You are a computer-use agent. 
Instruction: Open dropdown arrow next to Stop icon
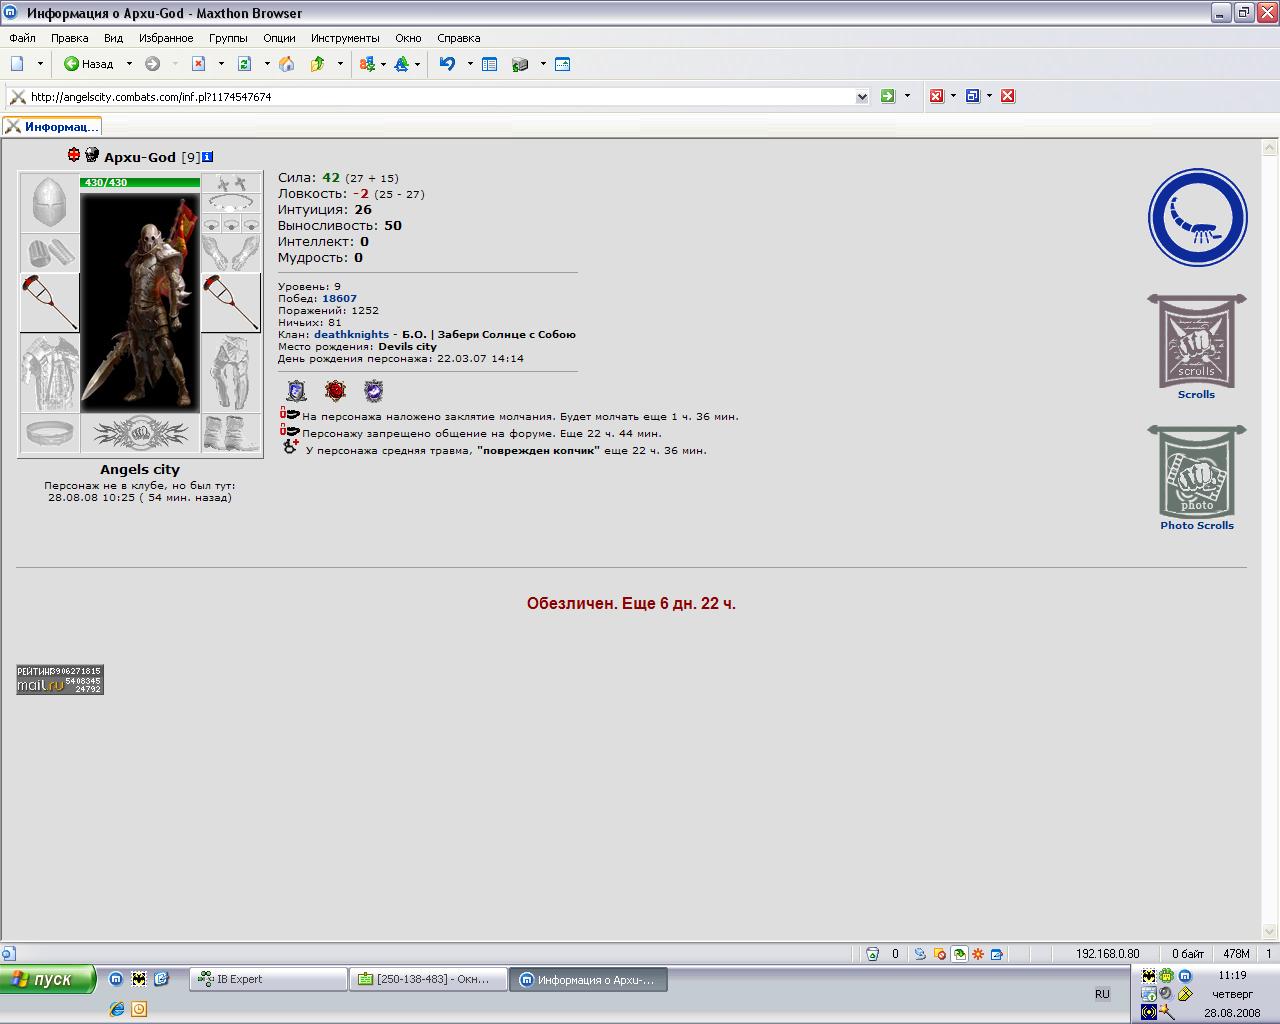[x=221, y=64]
